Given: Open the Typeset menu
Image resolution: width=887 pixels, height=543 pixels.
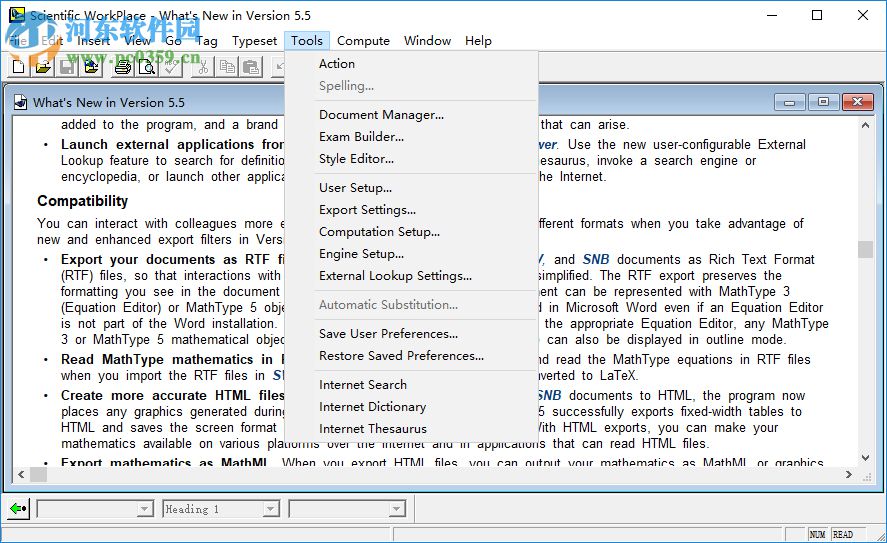Looking at the screenshot, I should [255, 41].
